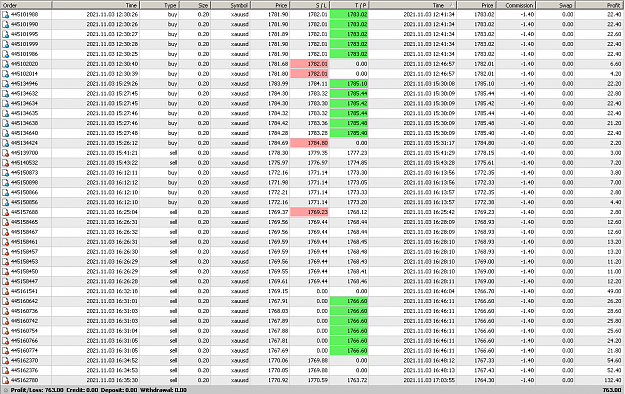Click the Type column header

(x=159, y=5)
